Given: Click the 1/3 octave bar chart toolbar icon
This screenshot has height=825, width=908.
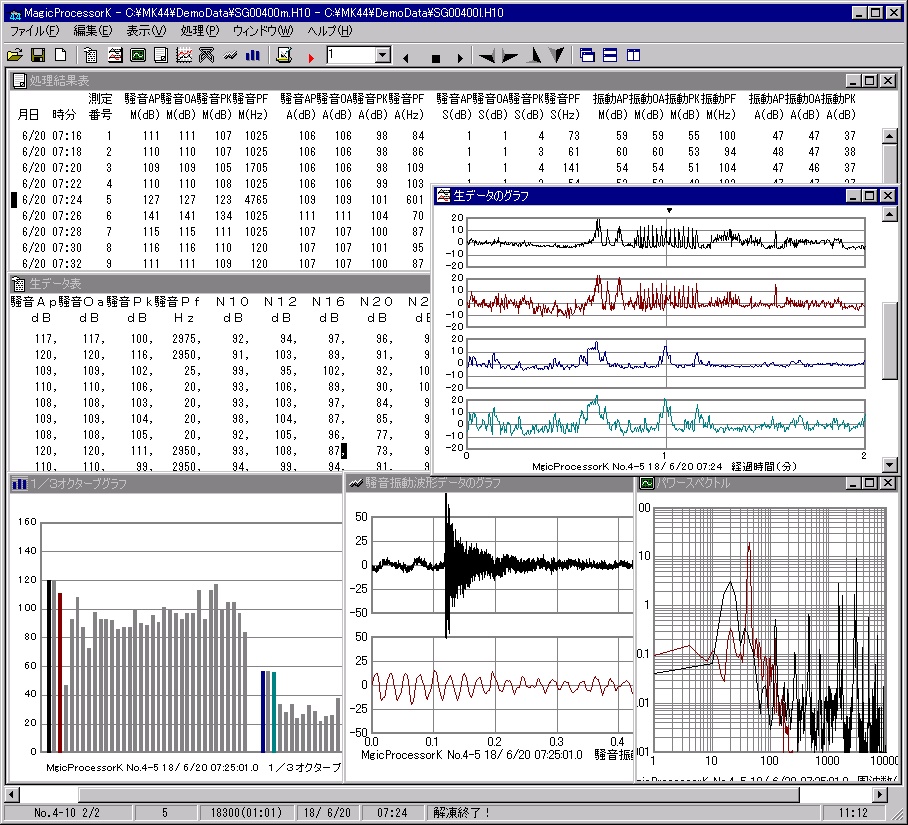Looking at the screenshot, I should 254,55.
